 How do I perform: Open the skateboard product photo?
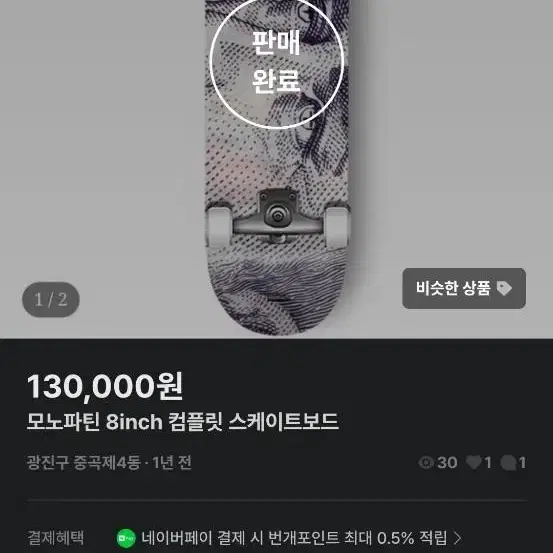tap(276, 169)
